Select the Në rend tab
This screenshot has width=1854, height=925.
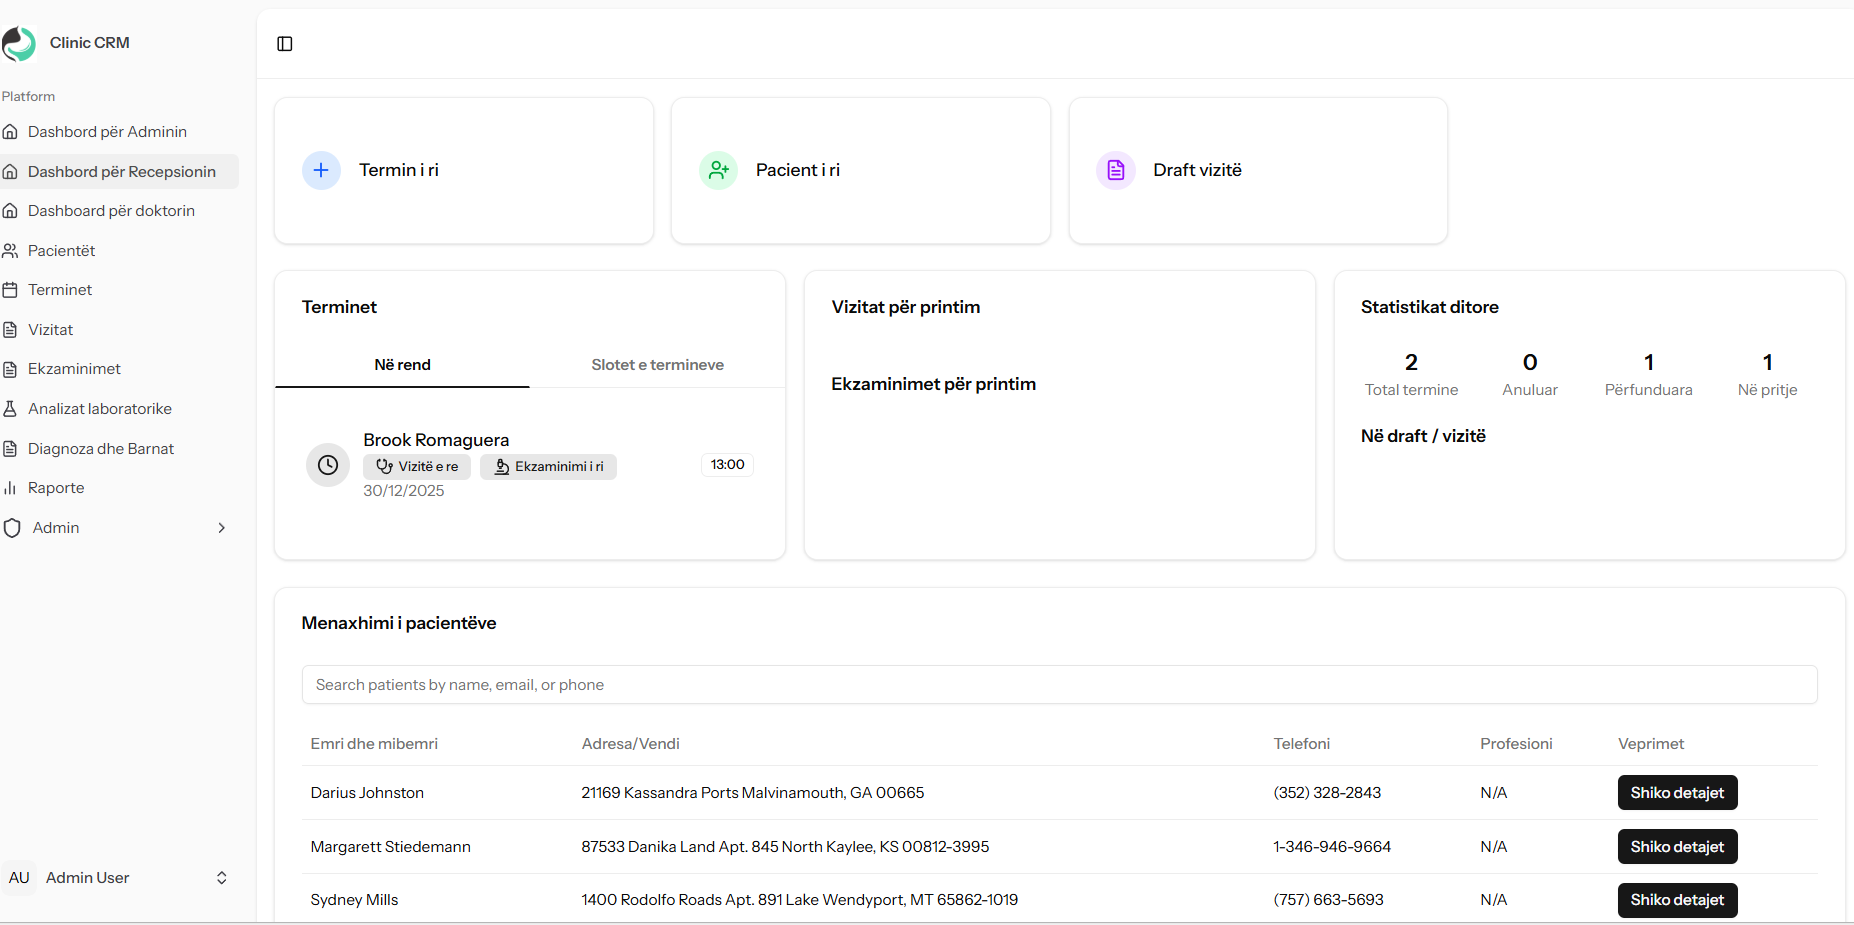[x=402, y=365]
